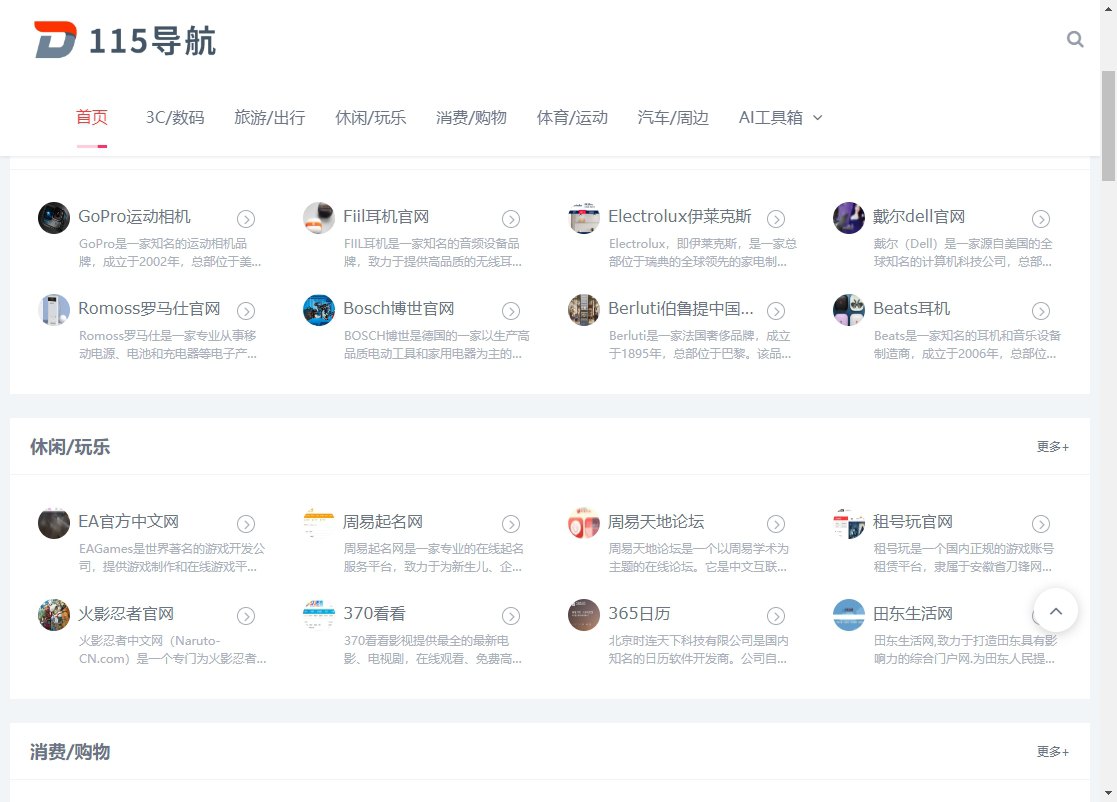Click arrow icon next to 周易起名网
Image resolution: width=1117 pixels, height=802 pixels.
(x=511, y=524)
